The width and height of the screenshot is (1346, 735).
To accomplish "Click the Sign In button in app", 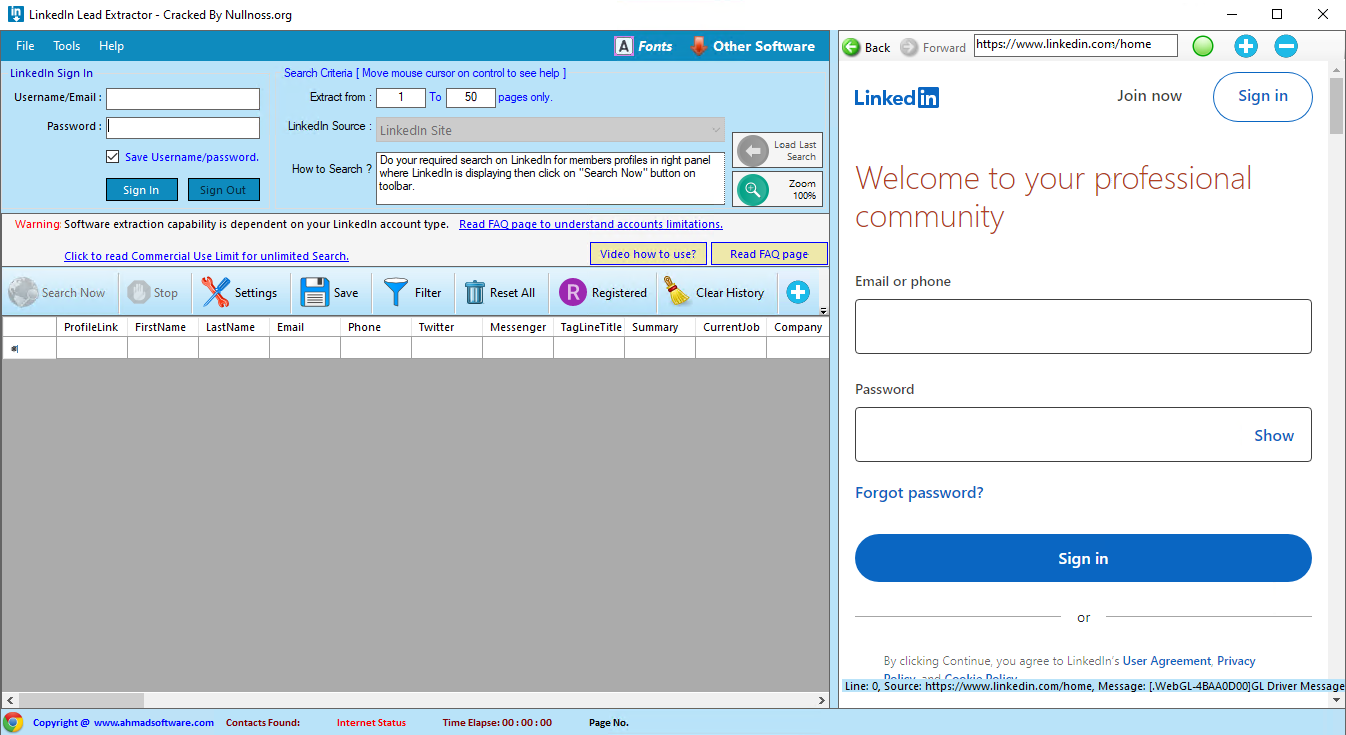I will point(141,190).
